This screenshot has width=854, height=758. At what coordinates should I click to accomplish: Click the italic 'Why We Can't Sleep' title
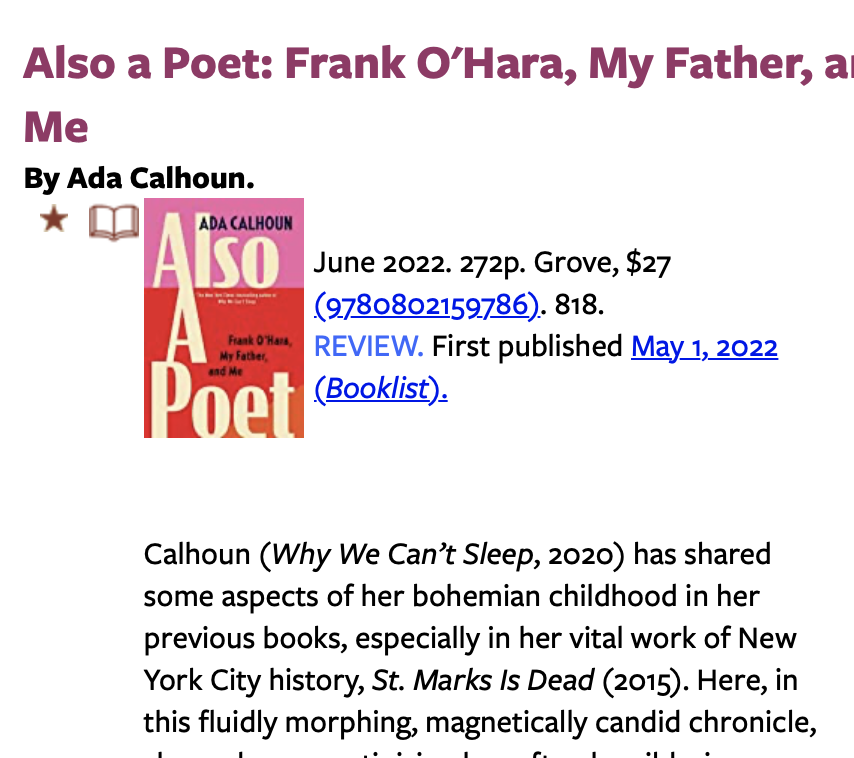click(406, 554)
